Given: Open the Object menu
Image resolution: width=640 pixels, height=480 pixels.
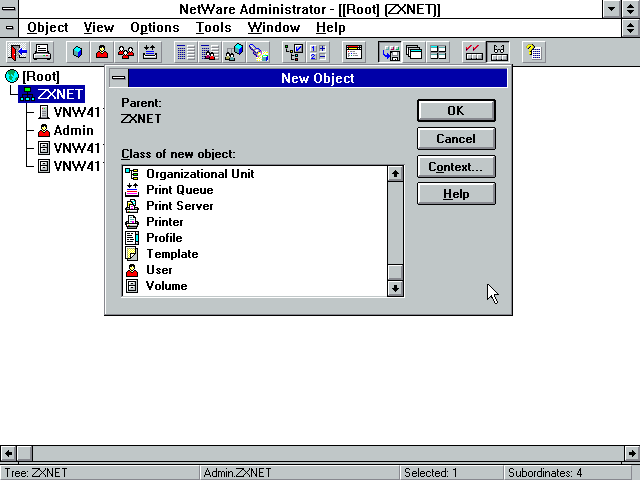Looking at the screenshot, I should 47,28.
